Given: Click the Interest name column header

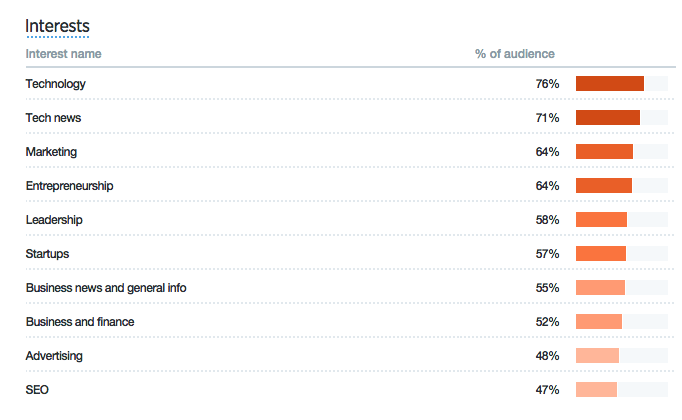Looking at the screenshot, I should pos(63,54).
